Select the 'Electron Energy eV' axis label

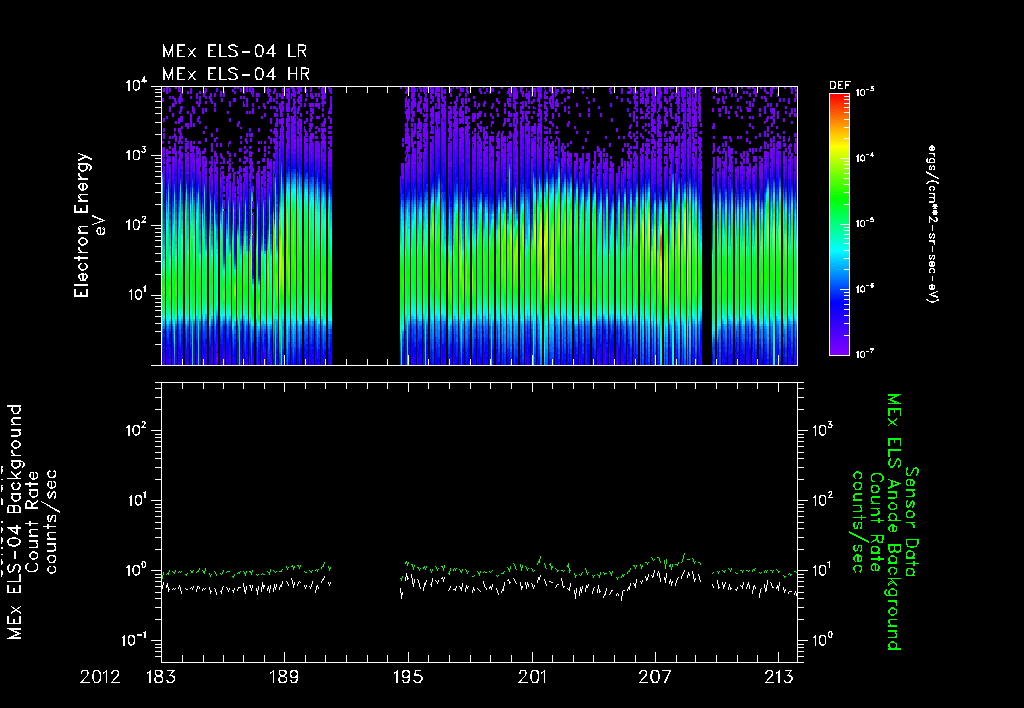click(x=89, y=225)
